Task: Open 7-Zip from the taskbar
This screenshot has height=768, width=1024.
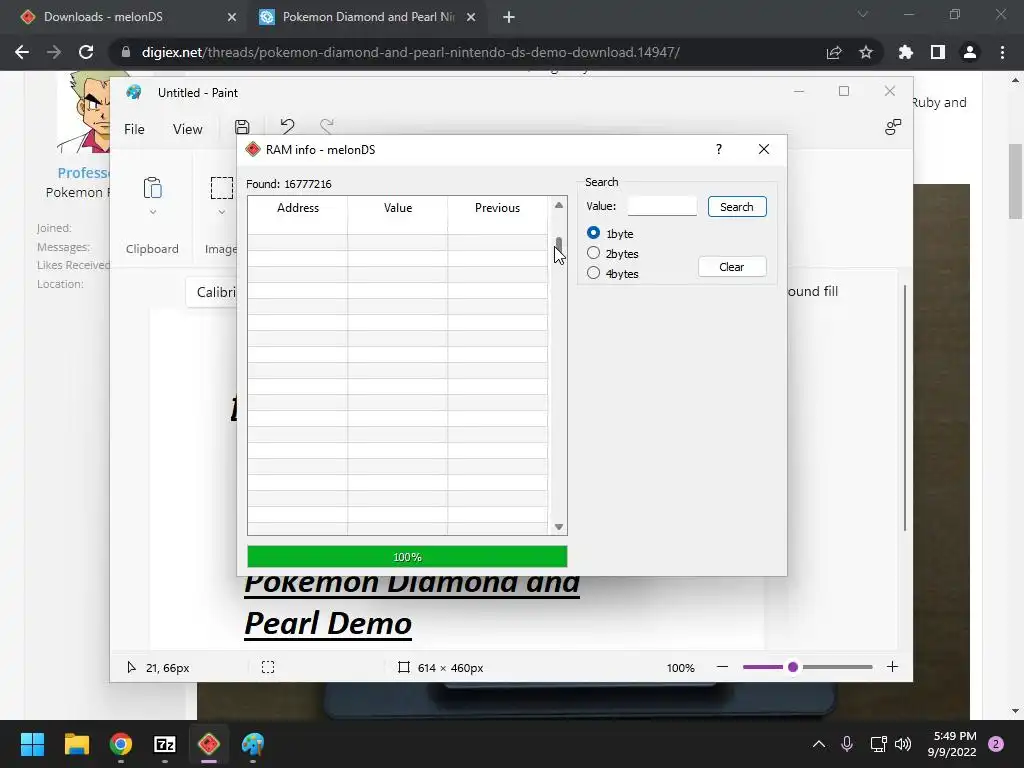Action: pyautogui.click(x=165, y=744)
